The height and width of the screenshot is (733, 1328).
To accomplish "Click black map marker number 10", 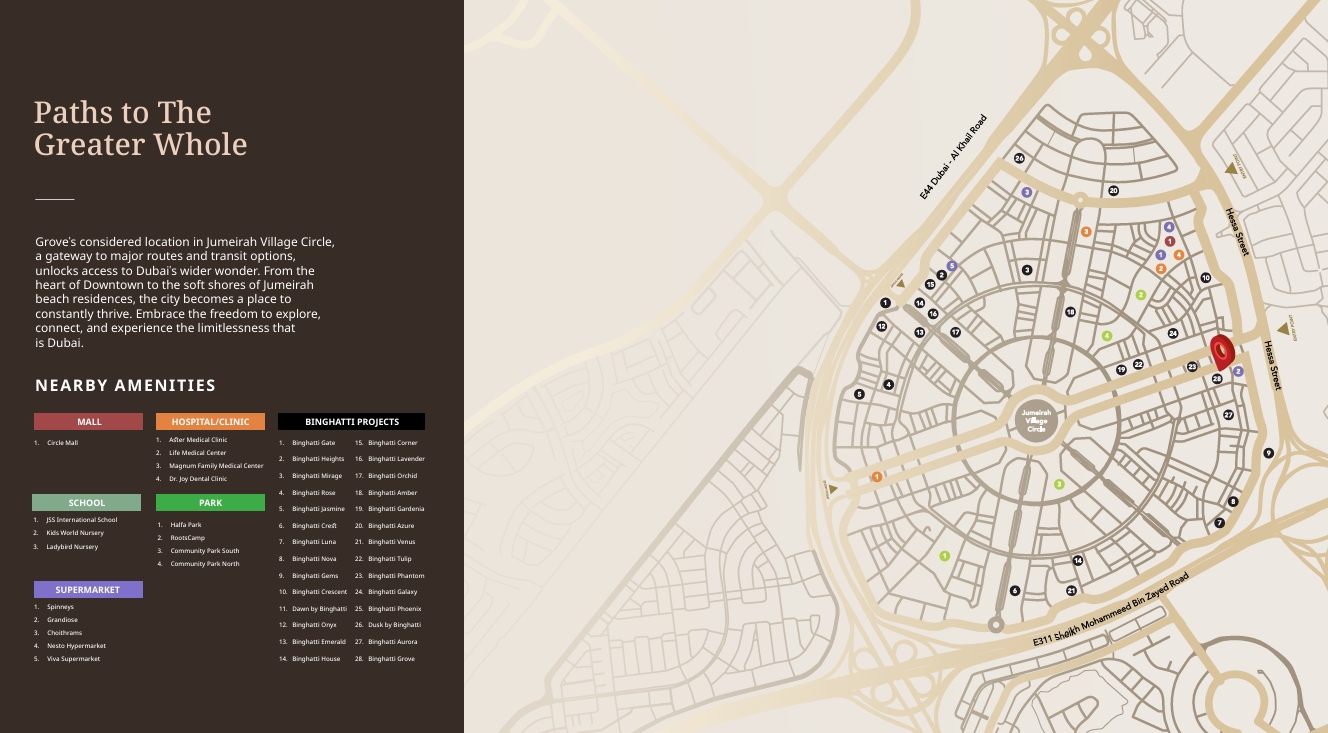I will 1206,278.
